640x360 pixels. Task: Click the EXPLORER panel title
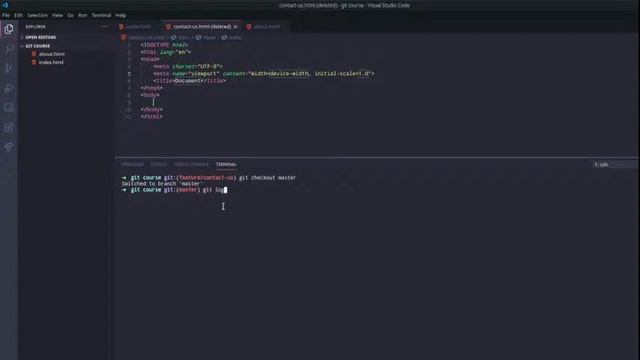click(36, 27)
